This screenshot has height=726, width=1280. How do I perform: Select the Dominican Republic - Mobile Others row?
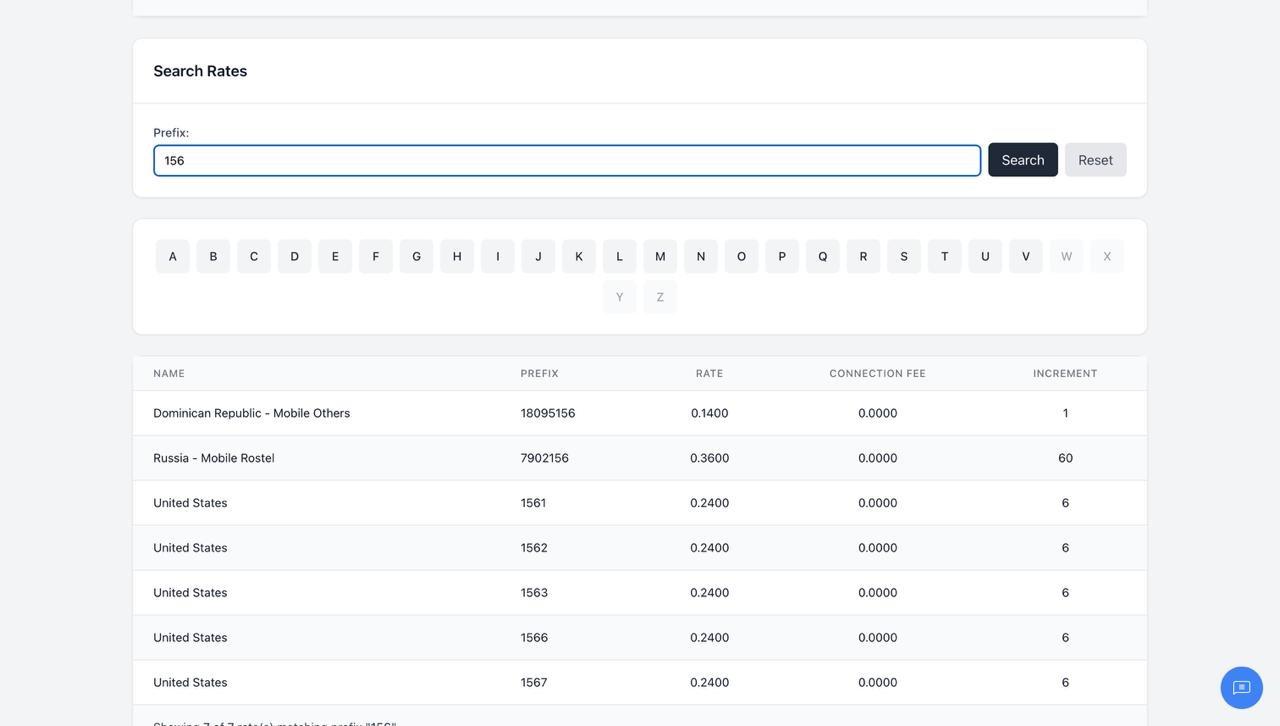640,413
